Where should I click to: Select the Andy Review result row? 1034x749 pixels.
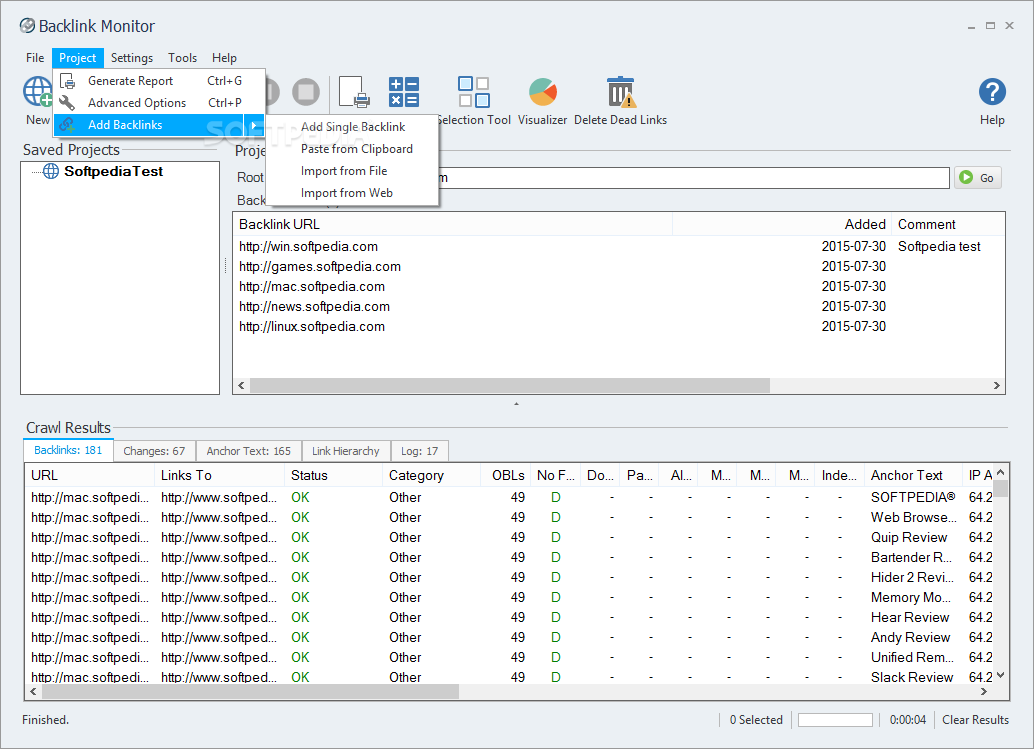pyautogui.click(x=510, y=638)
